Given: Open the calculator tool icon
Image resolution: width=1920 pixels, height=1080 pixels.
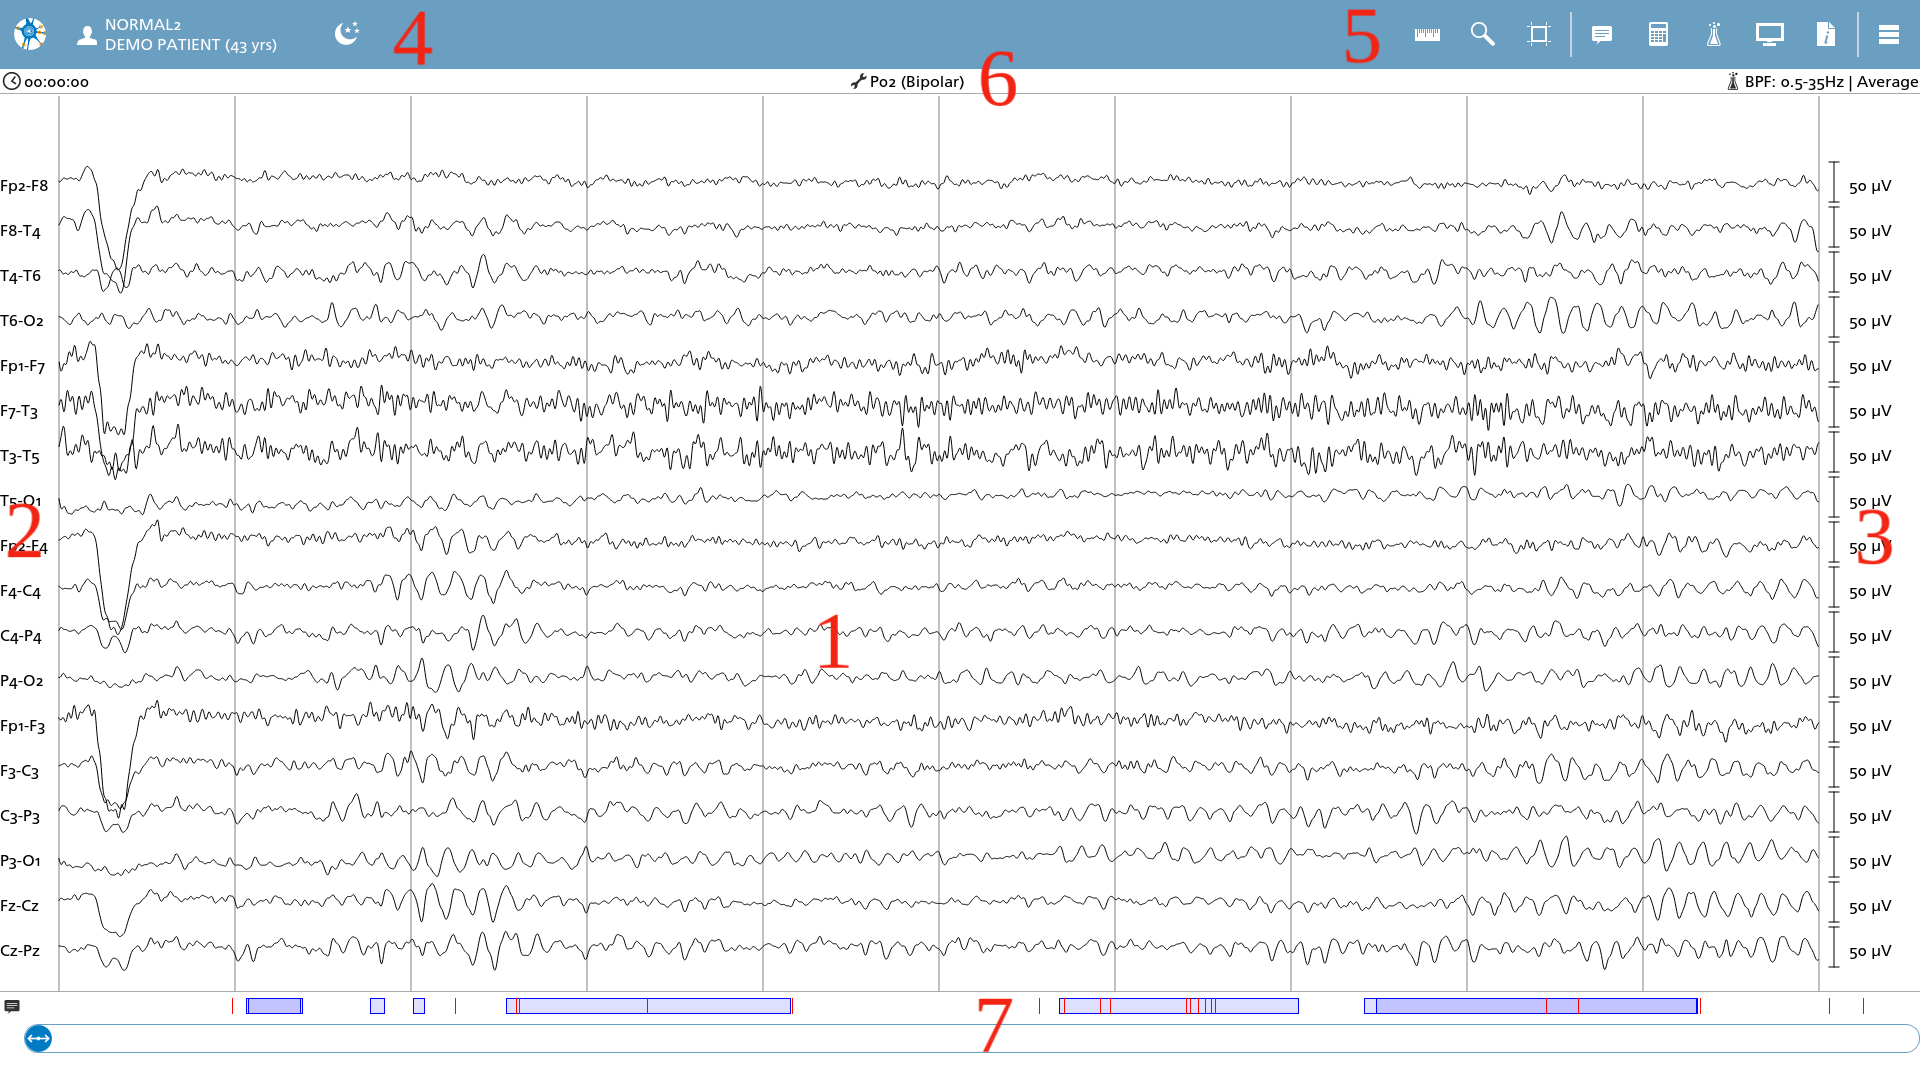Looking at the screenshot, I should 1658,35.
